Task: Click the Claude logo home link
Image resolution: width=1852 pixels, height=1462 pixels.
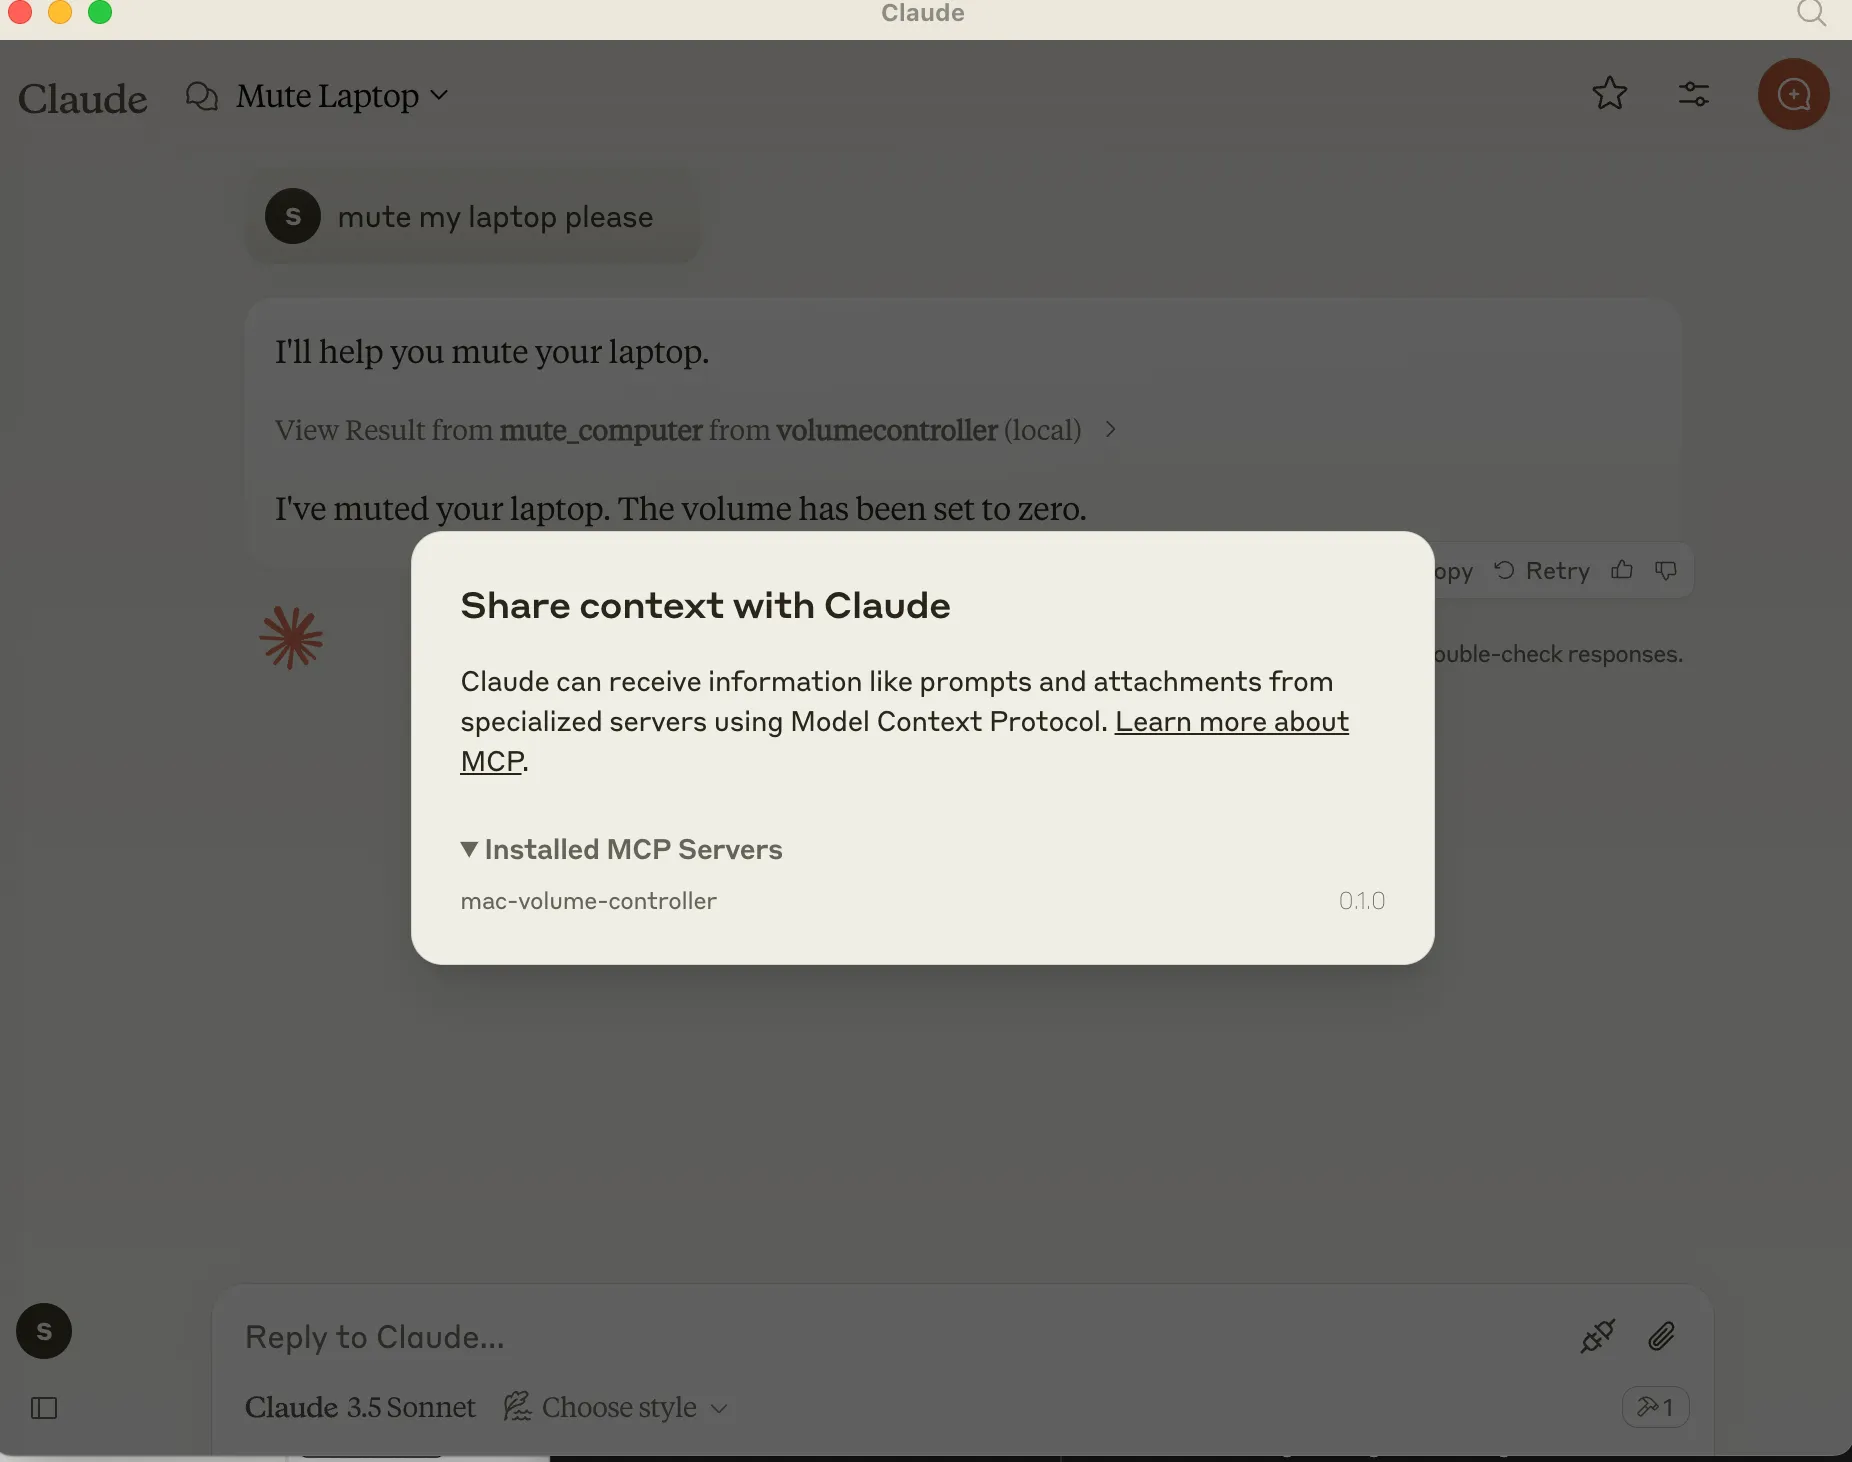Action: pyautogui.click(x=82, y=98)
